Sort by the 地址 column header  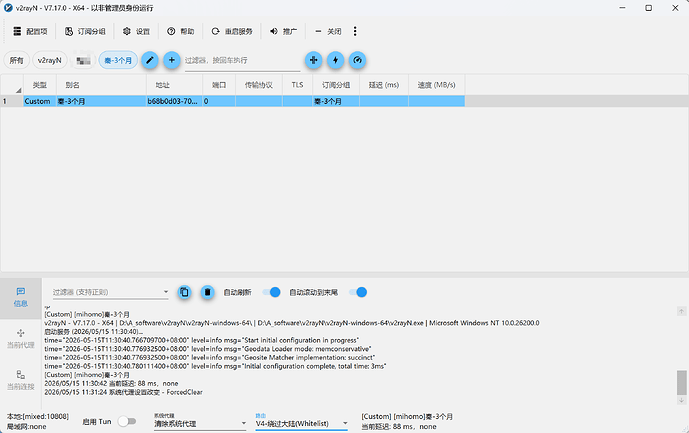[174, 85]
